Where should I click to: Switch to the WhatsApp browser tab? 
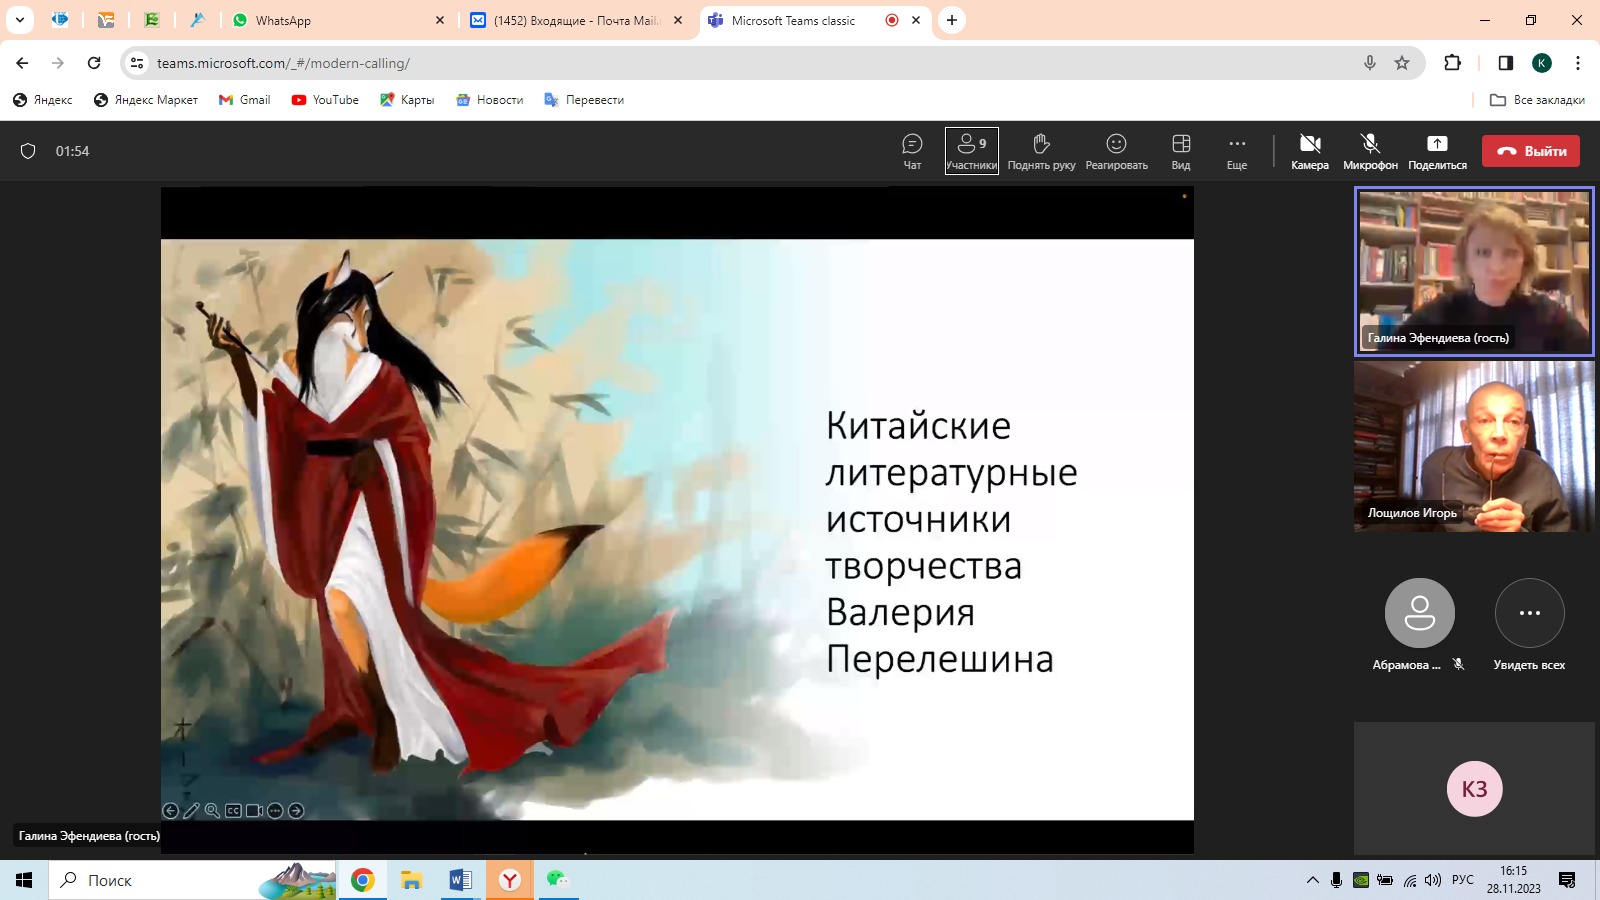coord(340,20)
